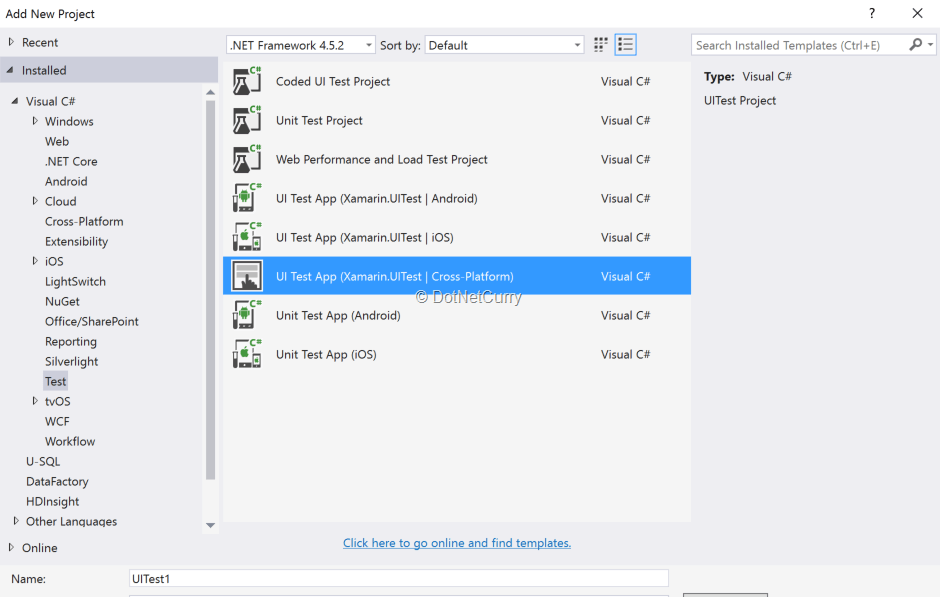The image size is (940, 597).
Task: Select the LightSwitch category
Action: click(x=75, y=281)
